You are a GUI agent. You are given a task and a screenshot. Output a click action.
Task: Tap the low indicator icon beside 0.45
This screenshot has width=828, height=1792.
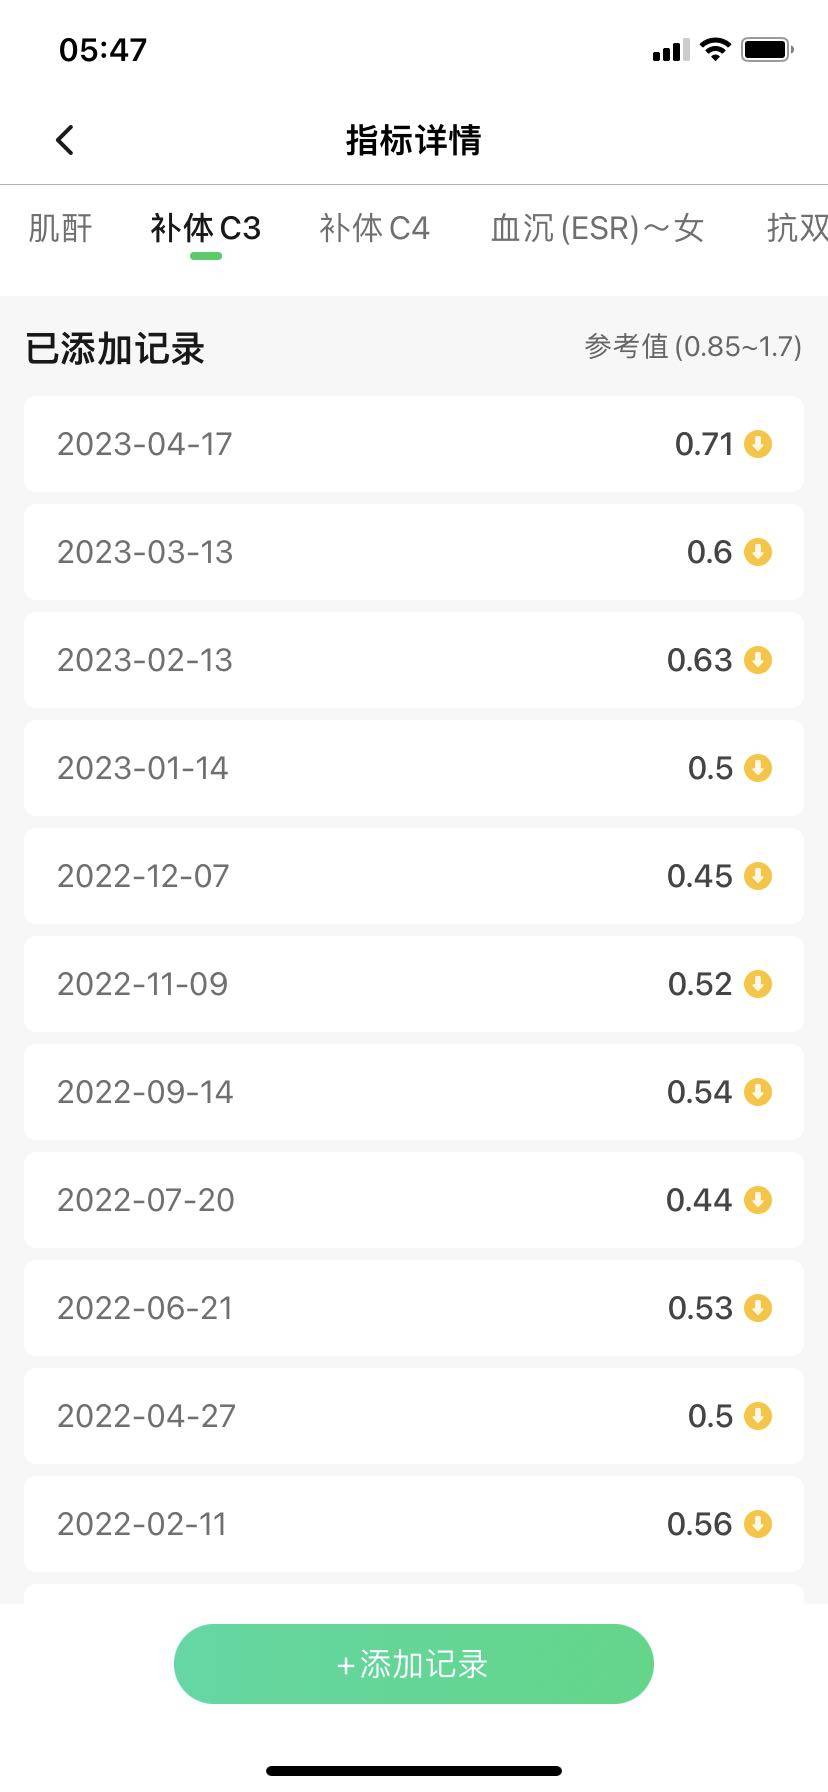point(758,876)
